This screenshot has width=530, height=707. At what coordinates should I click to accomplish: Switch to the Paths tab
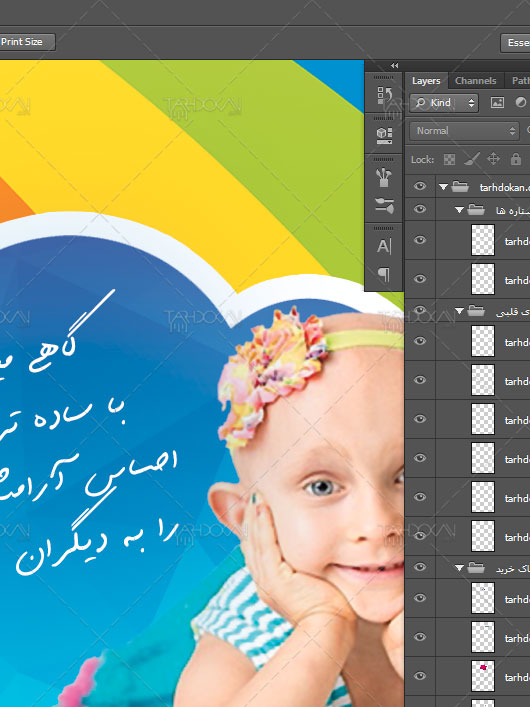click(x=520, y=81)
